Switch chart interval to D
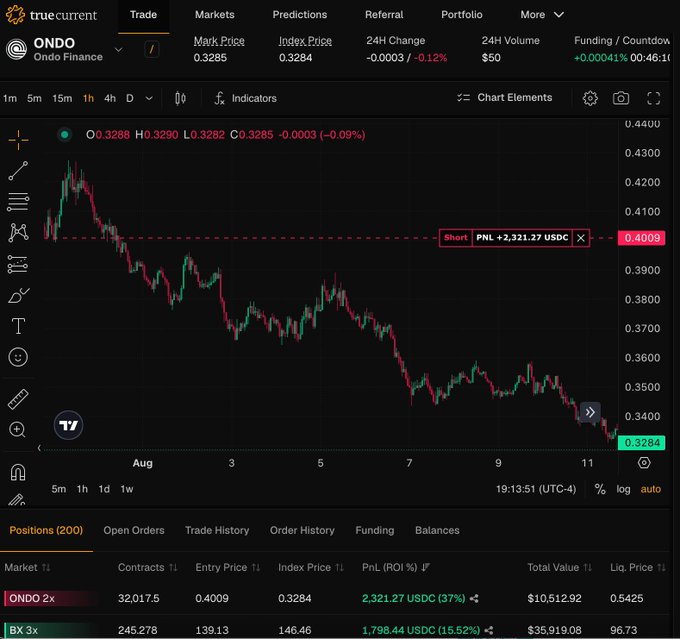 pyautogui.click(x=130, y=98)
